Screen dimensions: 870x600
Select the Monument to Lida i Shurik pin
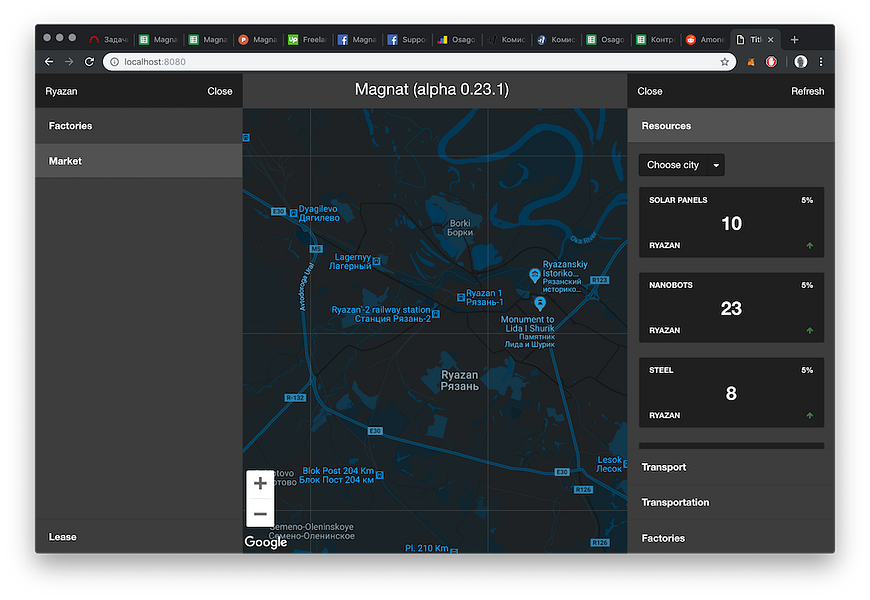pos(540,303)
